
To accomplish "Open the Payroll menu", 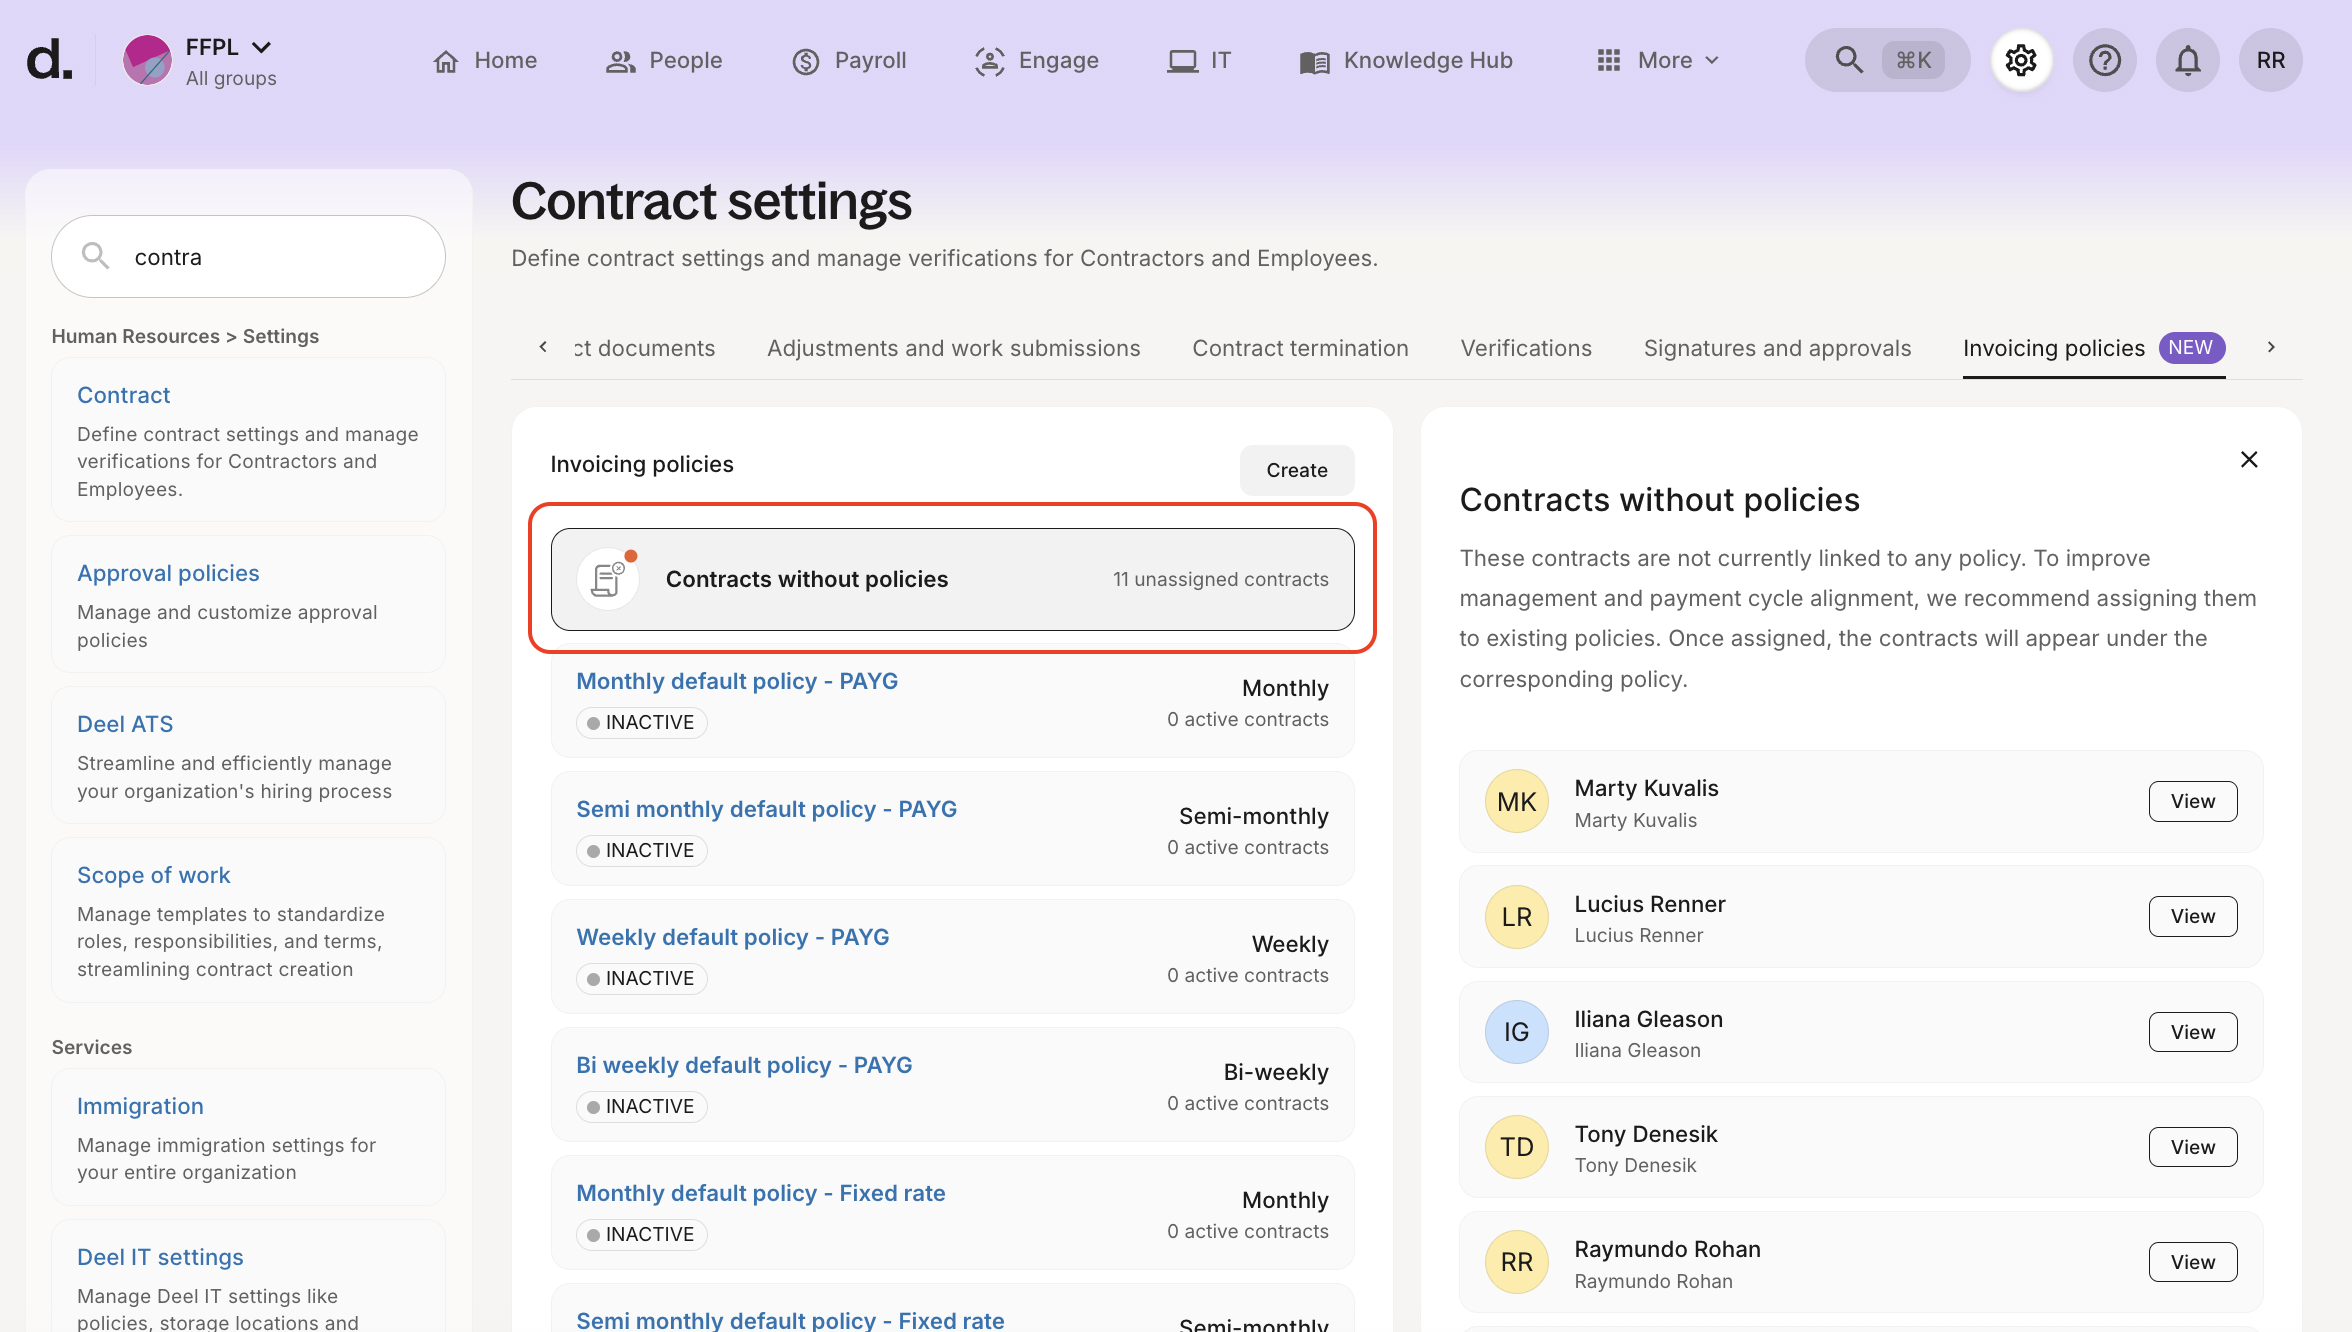I will click(x=849, y=60).
